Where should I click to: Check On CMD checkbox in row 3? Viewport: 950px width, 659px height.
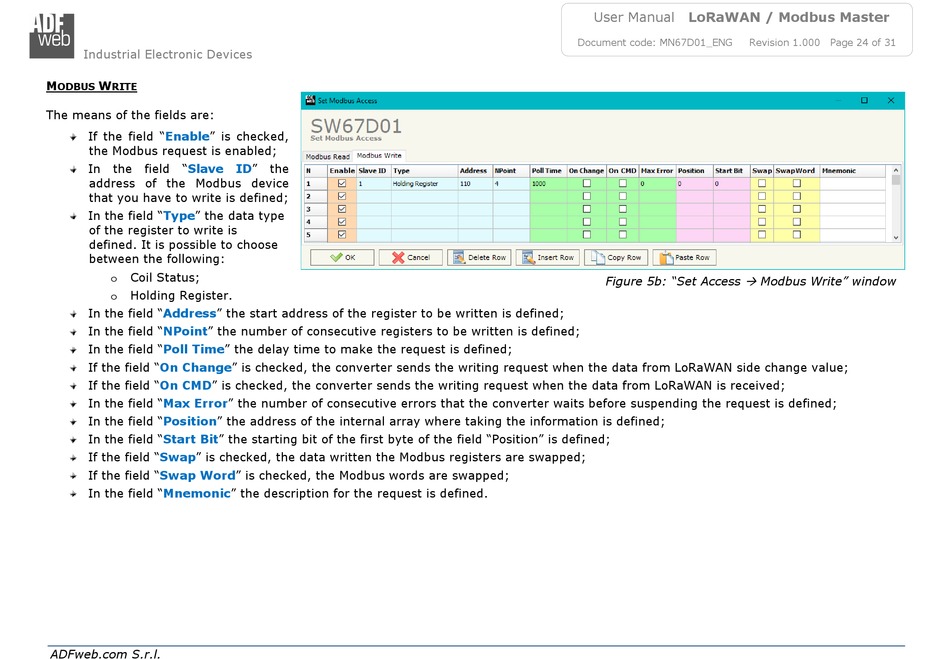coord(623,209)
